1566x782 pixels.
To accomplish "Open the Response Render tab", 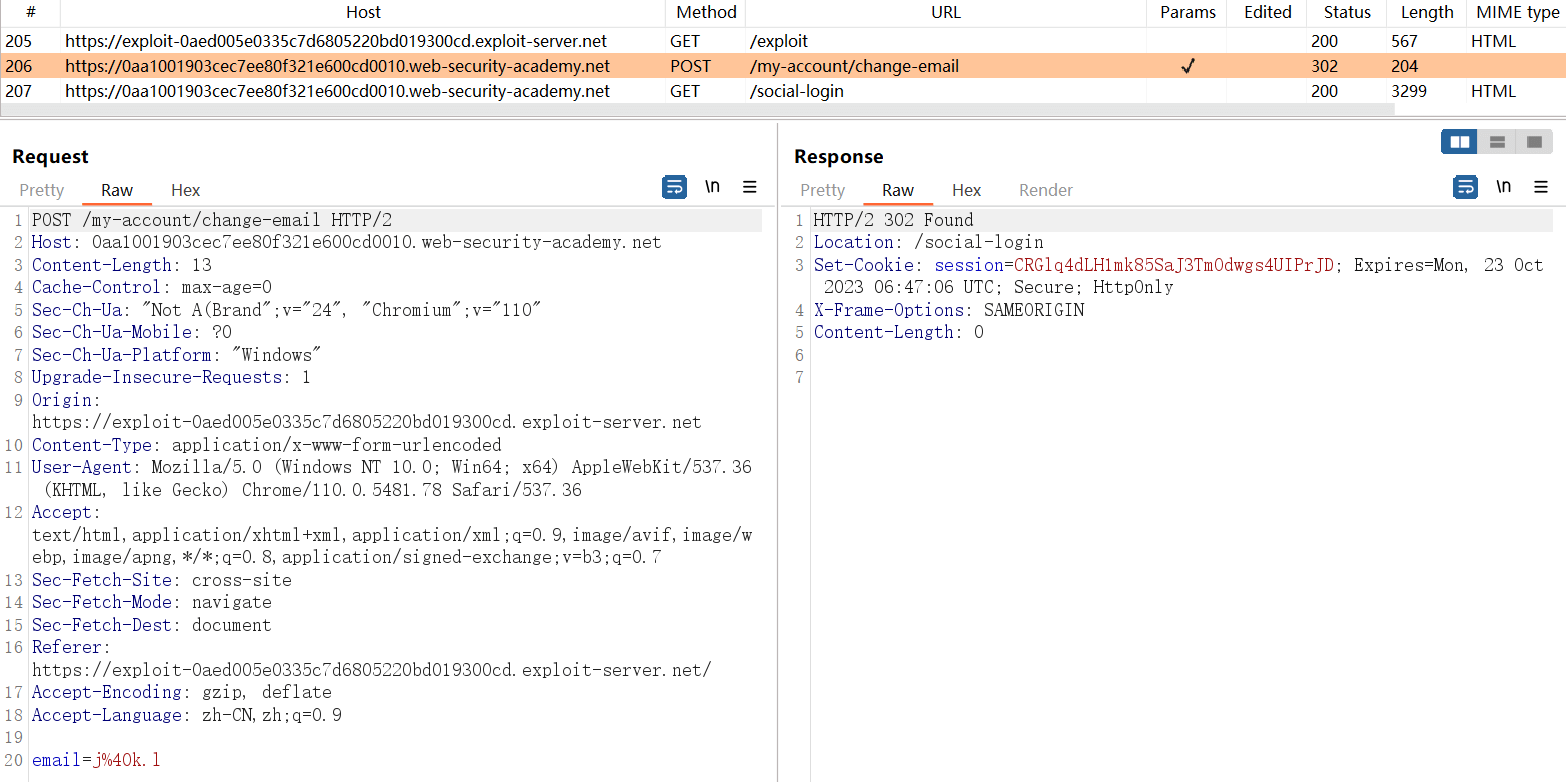I will pyautogui.click(x=1045, y=190).
